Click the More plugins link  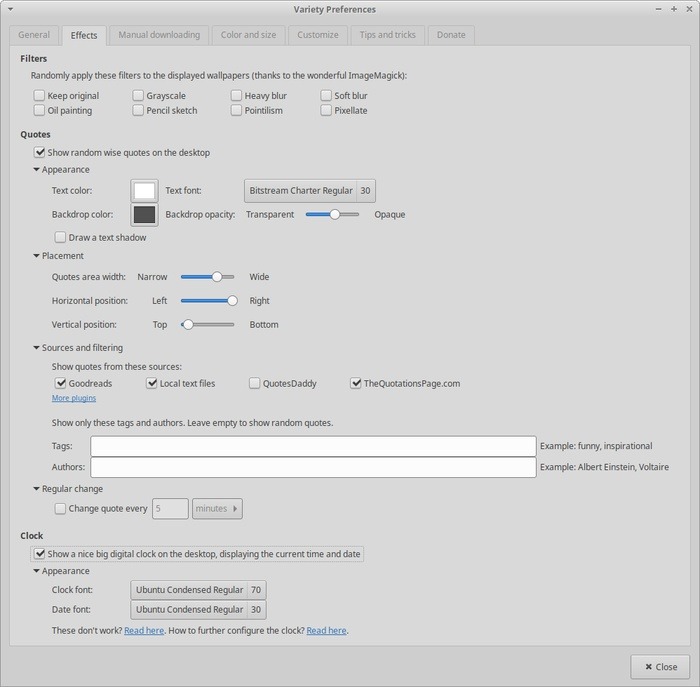click(74, 398)
